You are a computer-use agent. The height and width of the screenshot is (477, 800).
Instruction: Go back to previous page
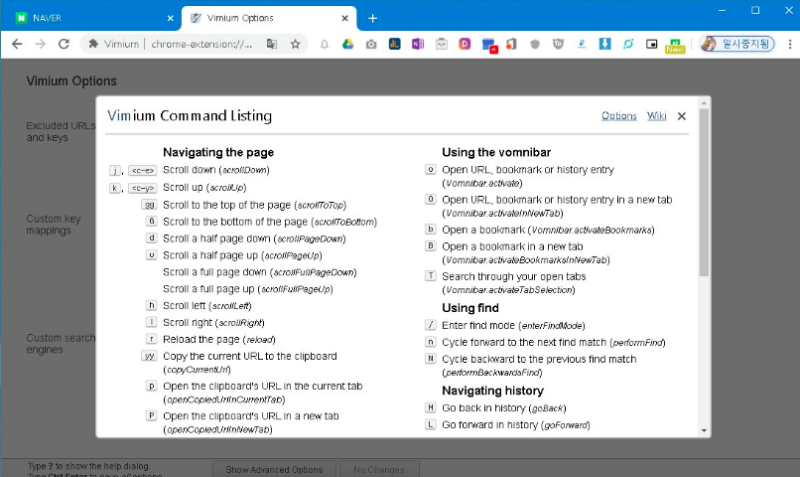pyautogui.click(x=17, y=44)
